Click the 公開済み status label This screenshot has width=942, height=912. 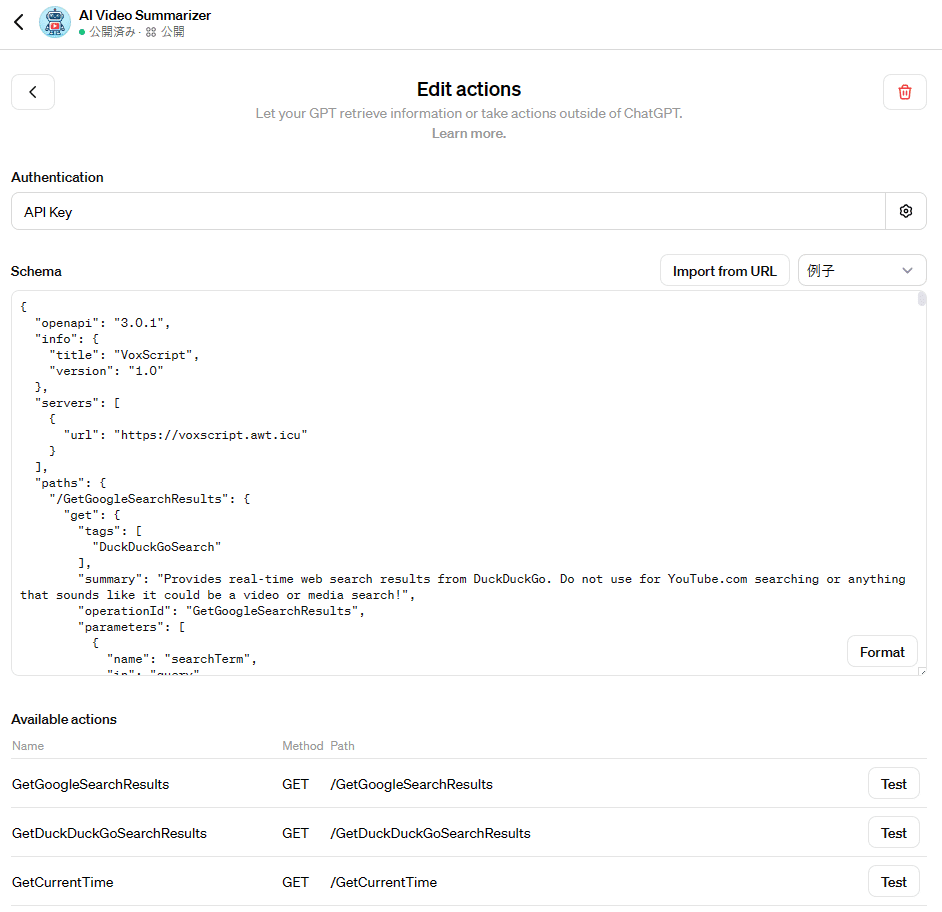(x=110, y=31)
